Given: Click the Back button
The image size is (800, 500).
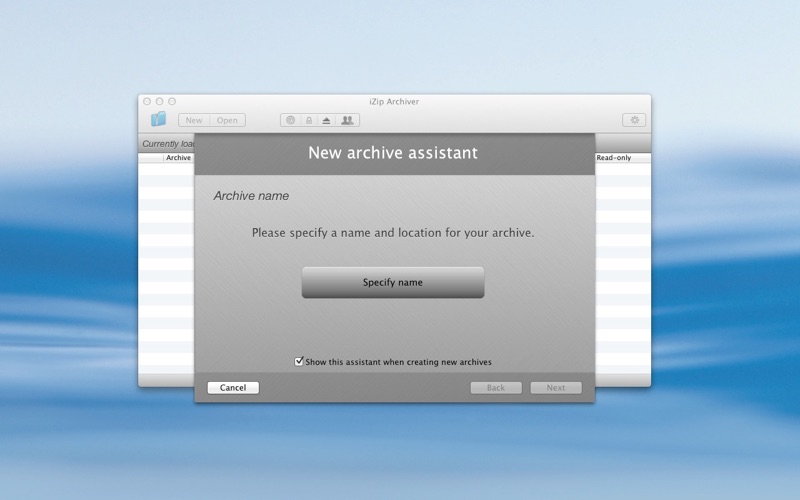Looking at the screenshot, I should pyautogui.click(x=496, y=388).
